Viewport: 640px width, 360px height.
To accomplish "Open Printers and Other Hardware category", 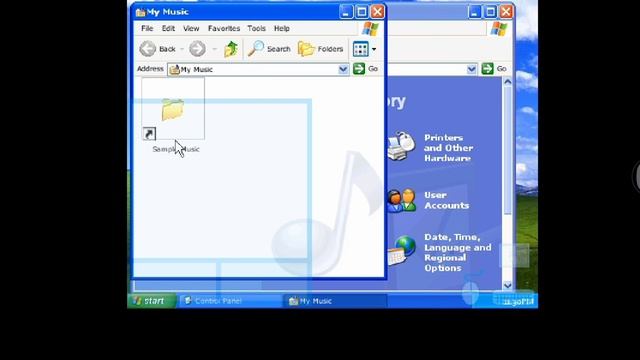I will pyautogui.click(x=448, y=148).
